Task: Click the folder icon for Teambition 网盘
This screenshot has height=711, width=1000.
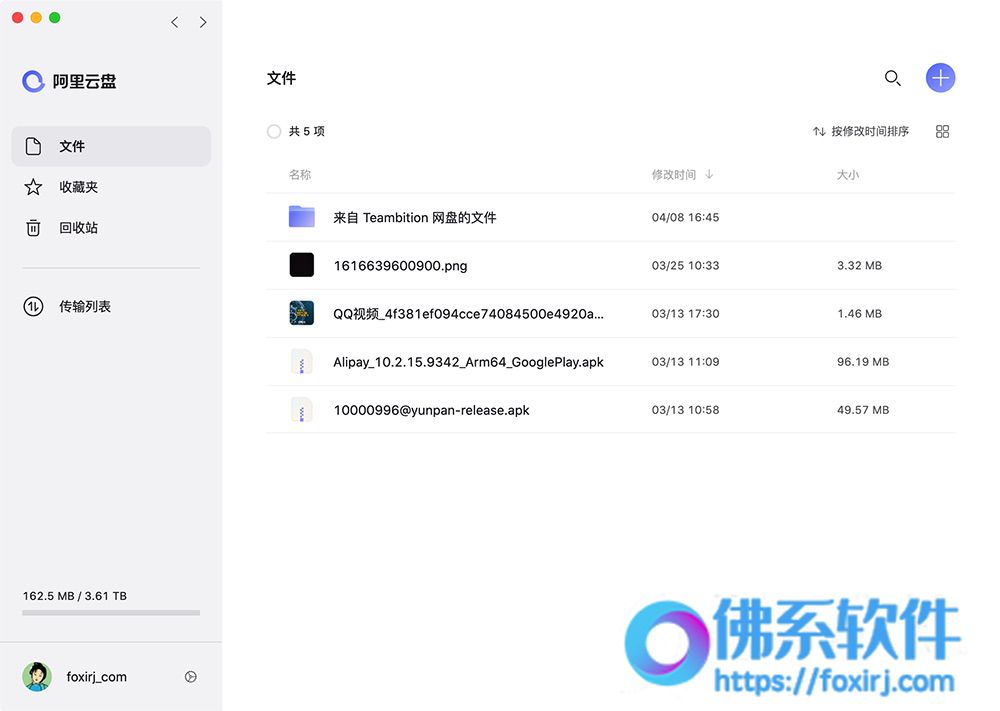Action: pyautogui.click(x=302, y=217)
